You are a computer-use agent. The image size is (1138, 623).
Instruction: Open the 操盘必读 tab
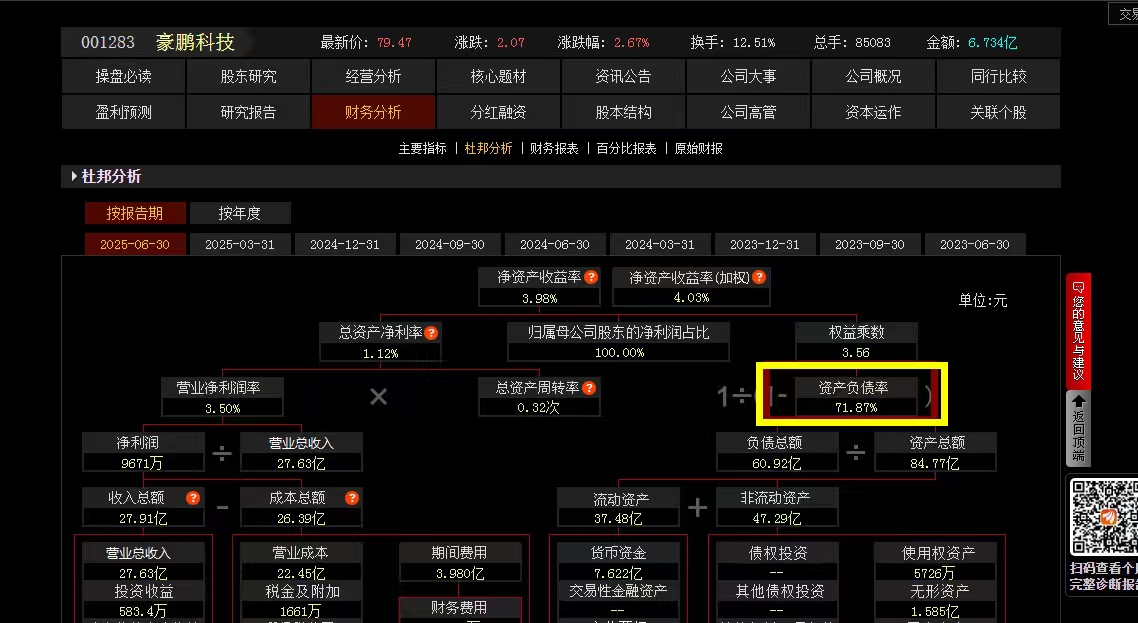(x=123, y=76)
